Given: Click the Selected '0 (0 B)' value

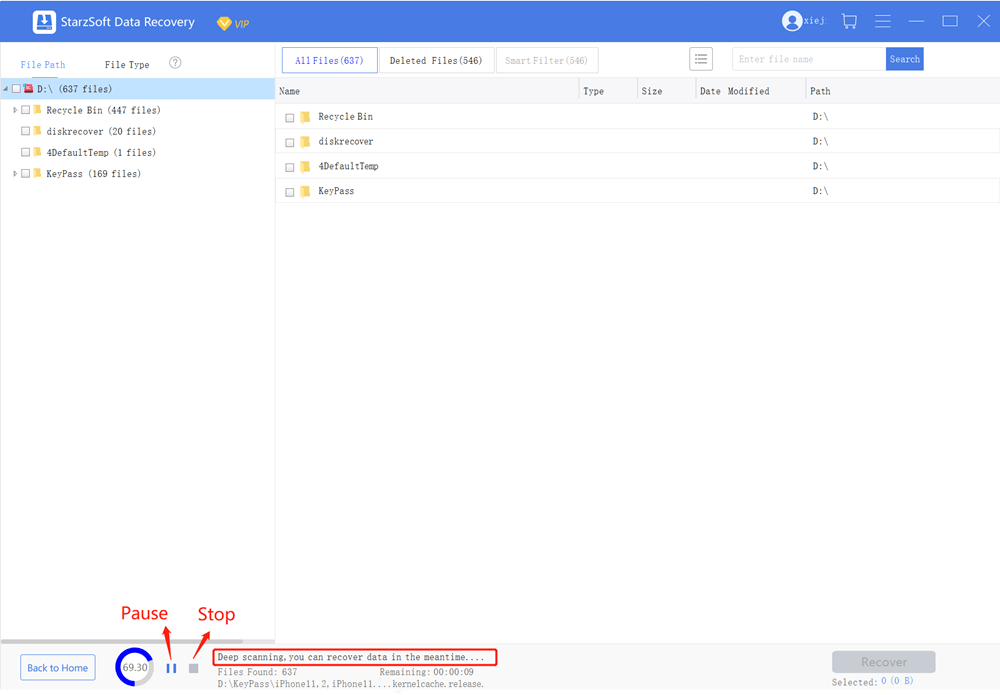Looking at the screenshot, I should [x=897, y=681].
